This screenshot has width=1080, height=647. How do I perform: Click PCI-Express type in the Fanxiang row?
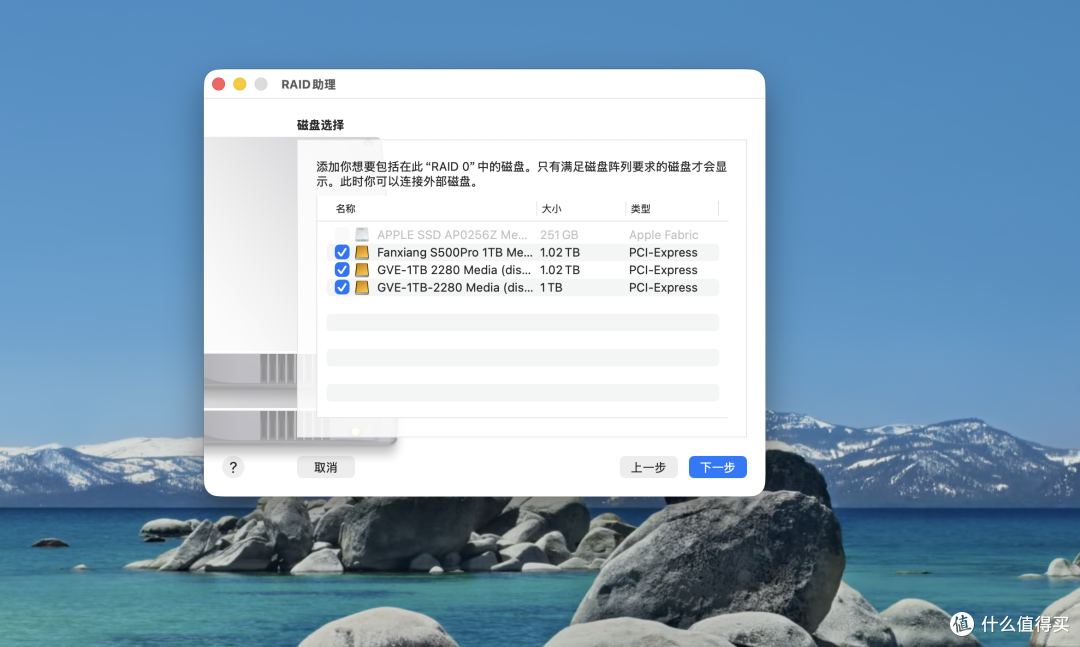663,252
